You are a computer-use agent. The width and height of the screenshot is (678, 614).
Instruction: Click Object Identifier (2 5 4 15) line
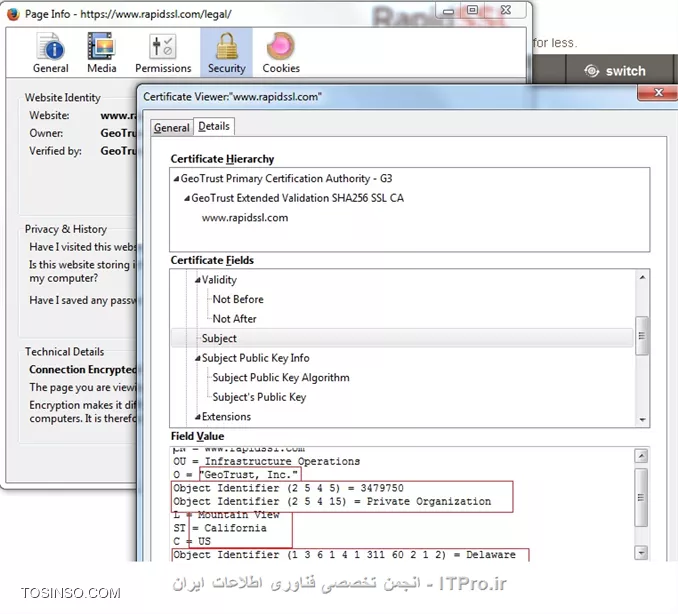(332, 502)
